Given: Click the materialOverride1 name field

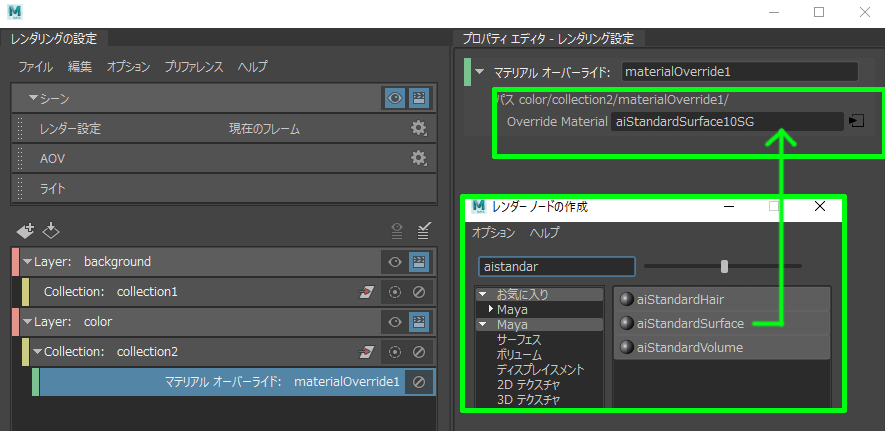Looking at the screenshot, I should tap(739, 72).
